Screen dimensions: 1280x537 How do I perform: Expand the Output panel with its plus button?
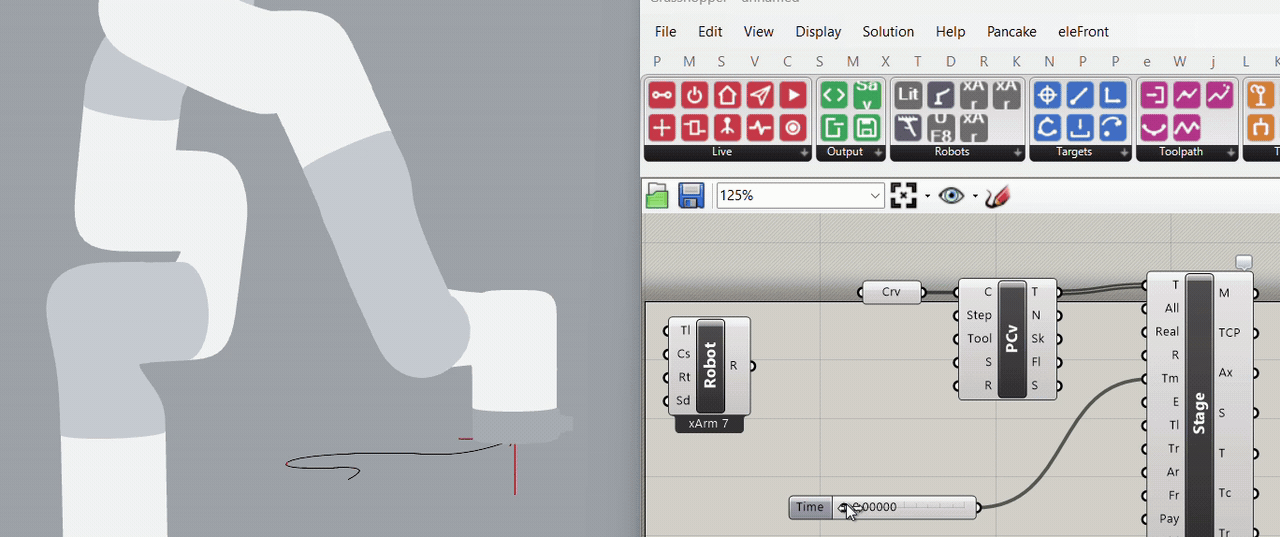[879, 153]
